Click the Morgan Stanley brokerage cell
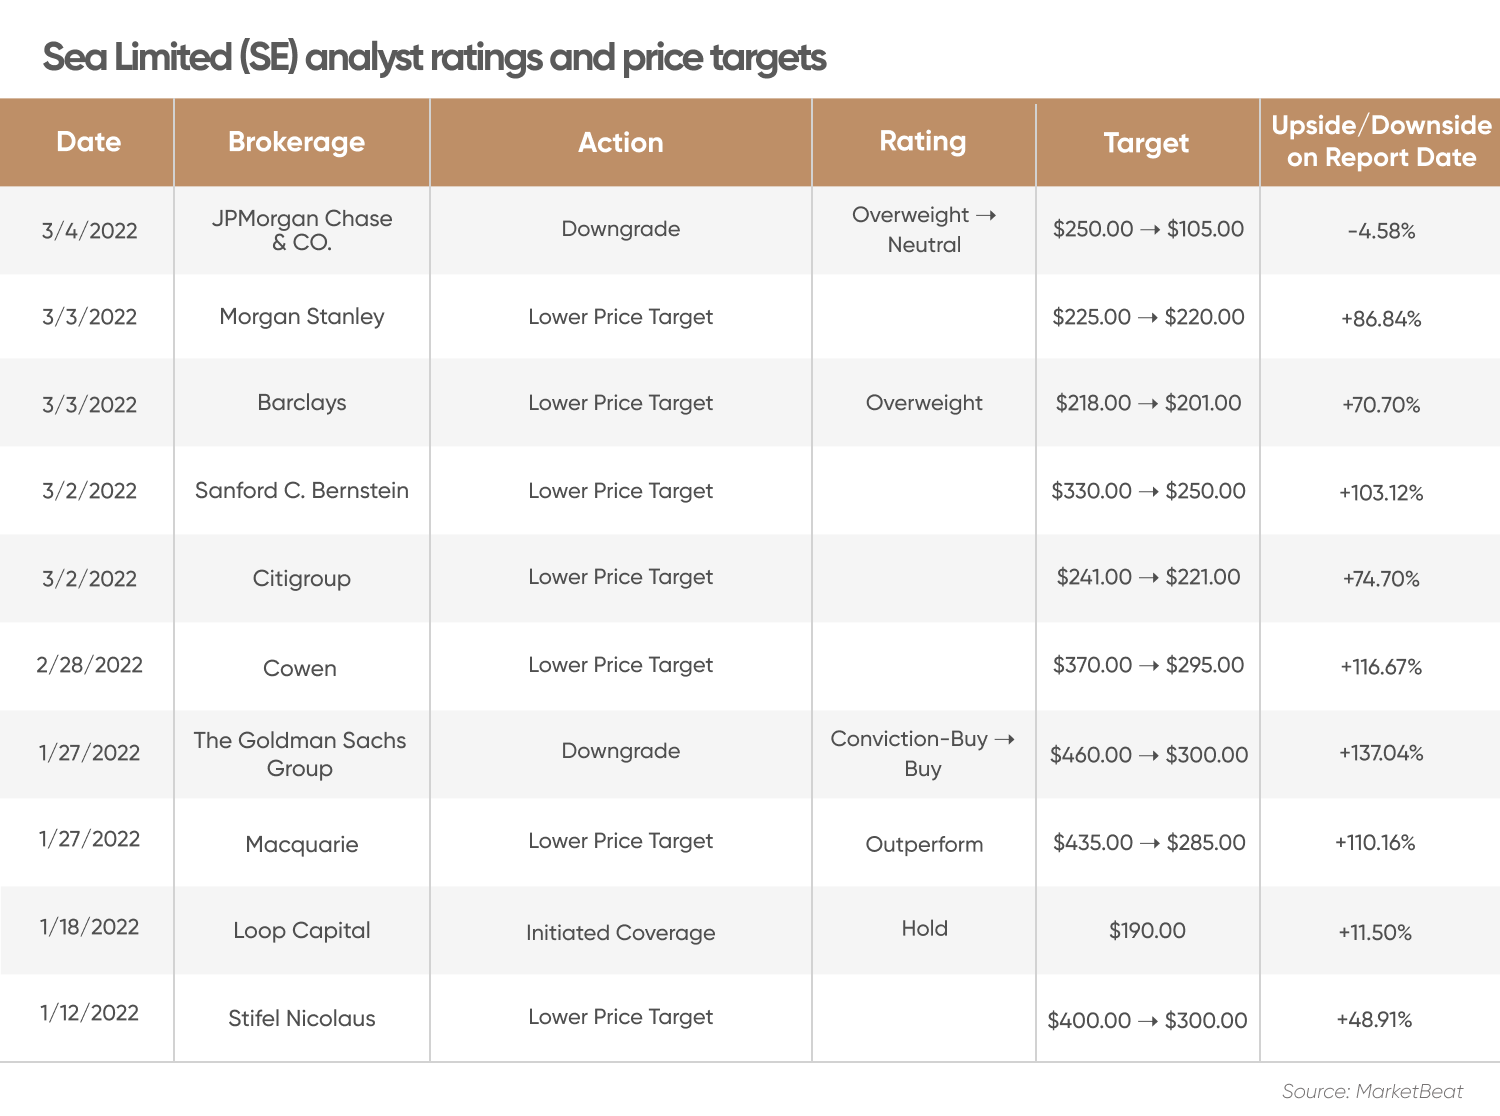This screenshot has height=1116, width=1500. 302,317
